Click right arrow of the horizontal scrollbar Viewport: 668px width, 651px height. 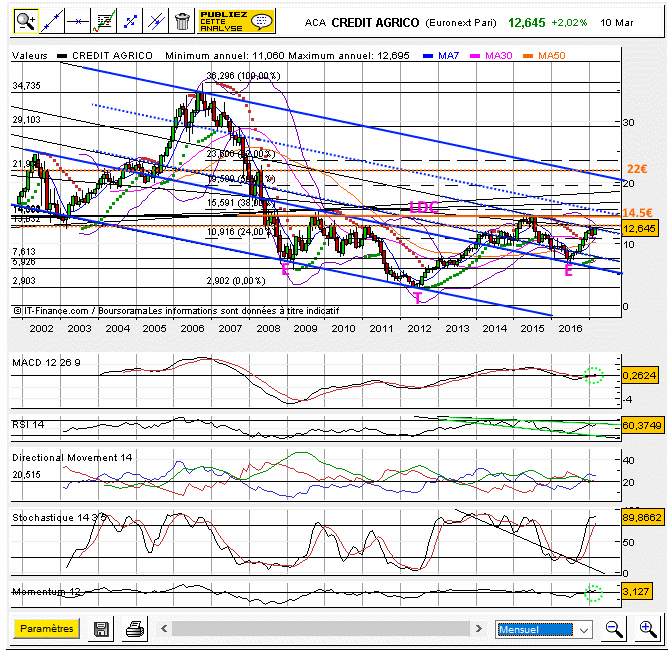(x=478, y=628)
